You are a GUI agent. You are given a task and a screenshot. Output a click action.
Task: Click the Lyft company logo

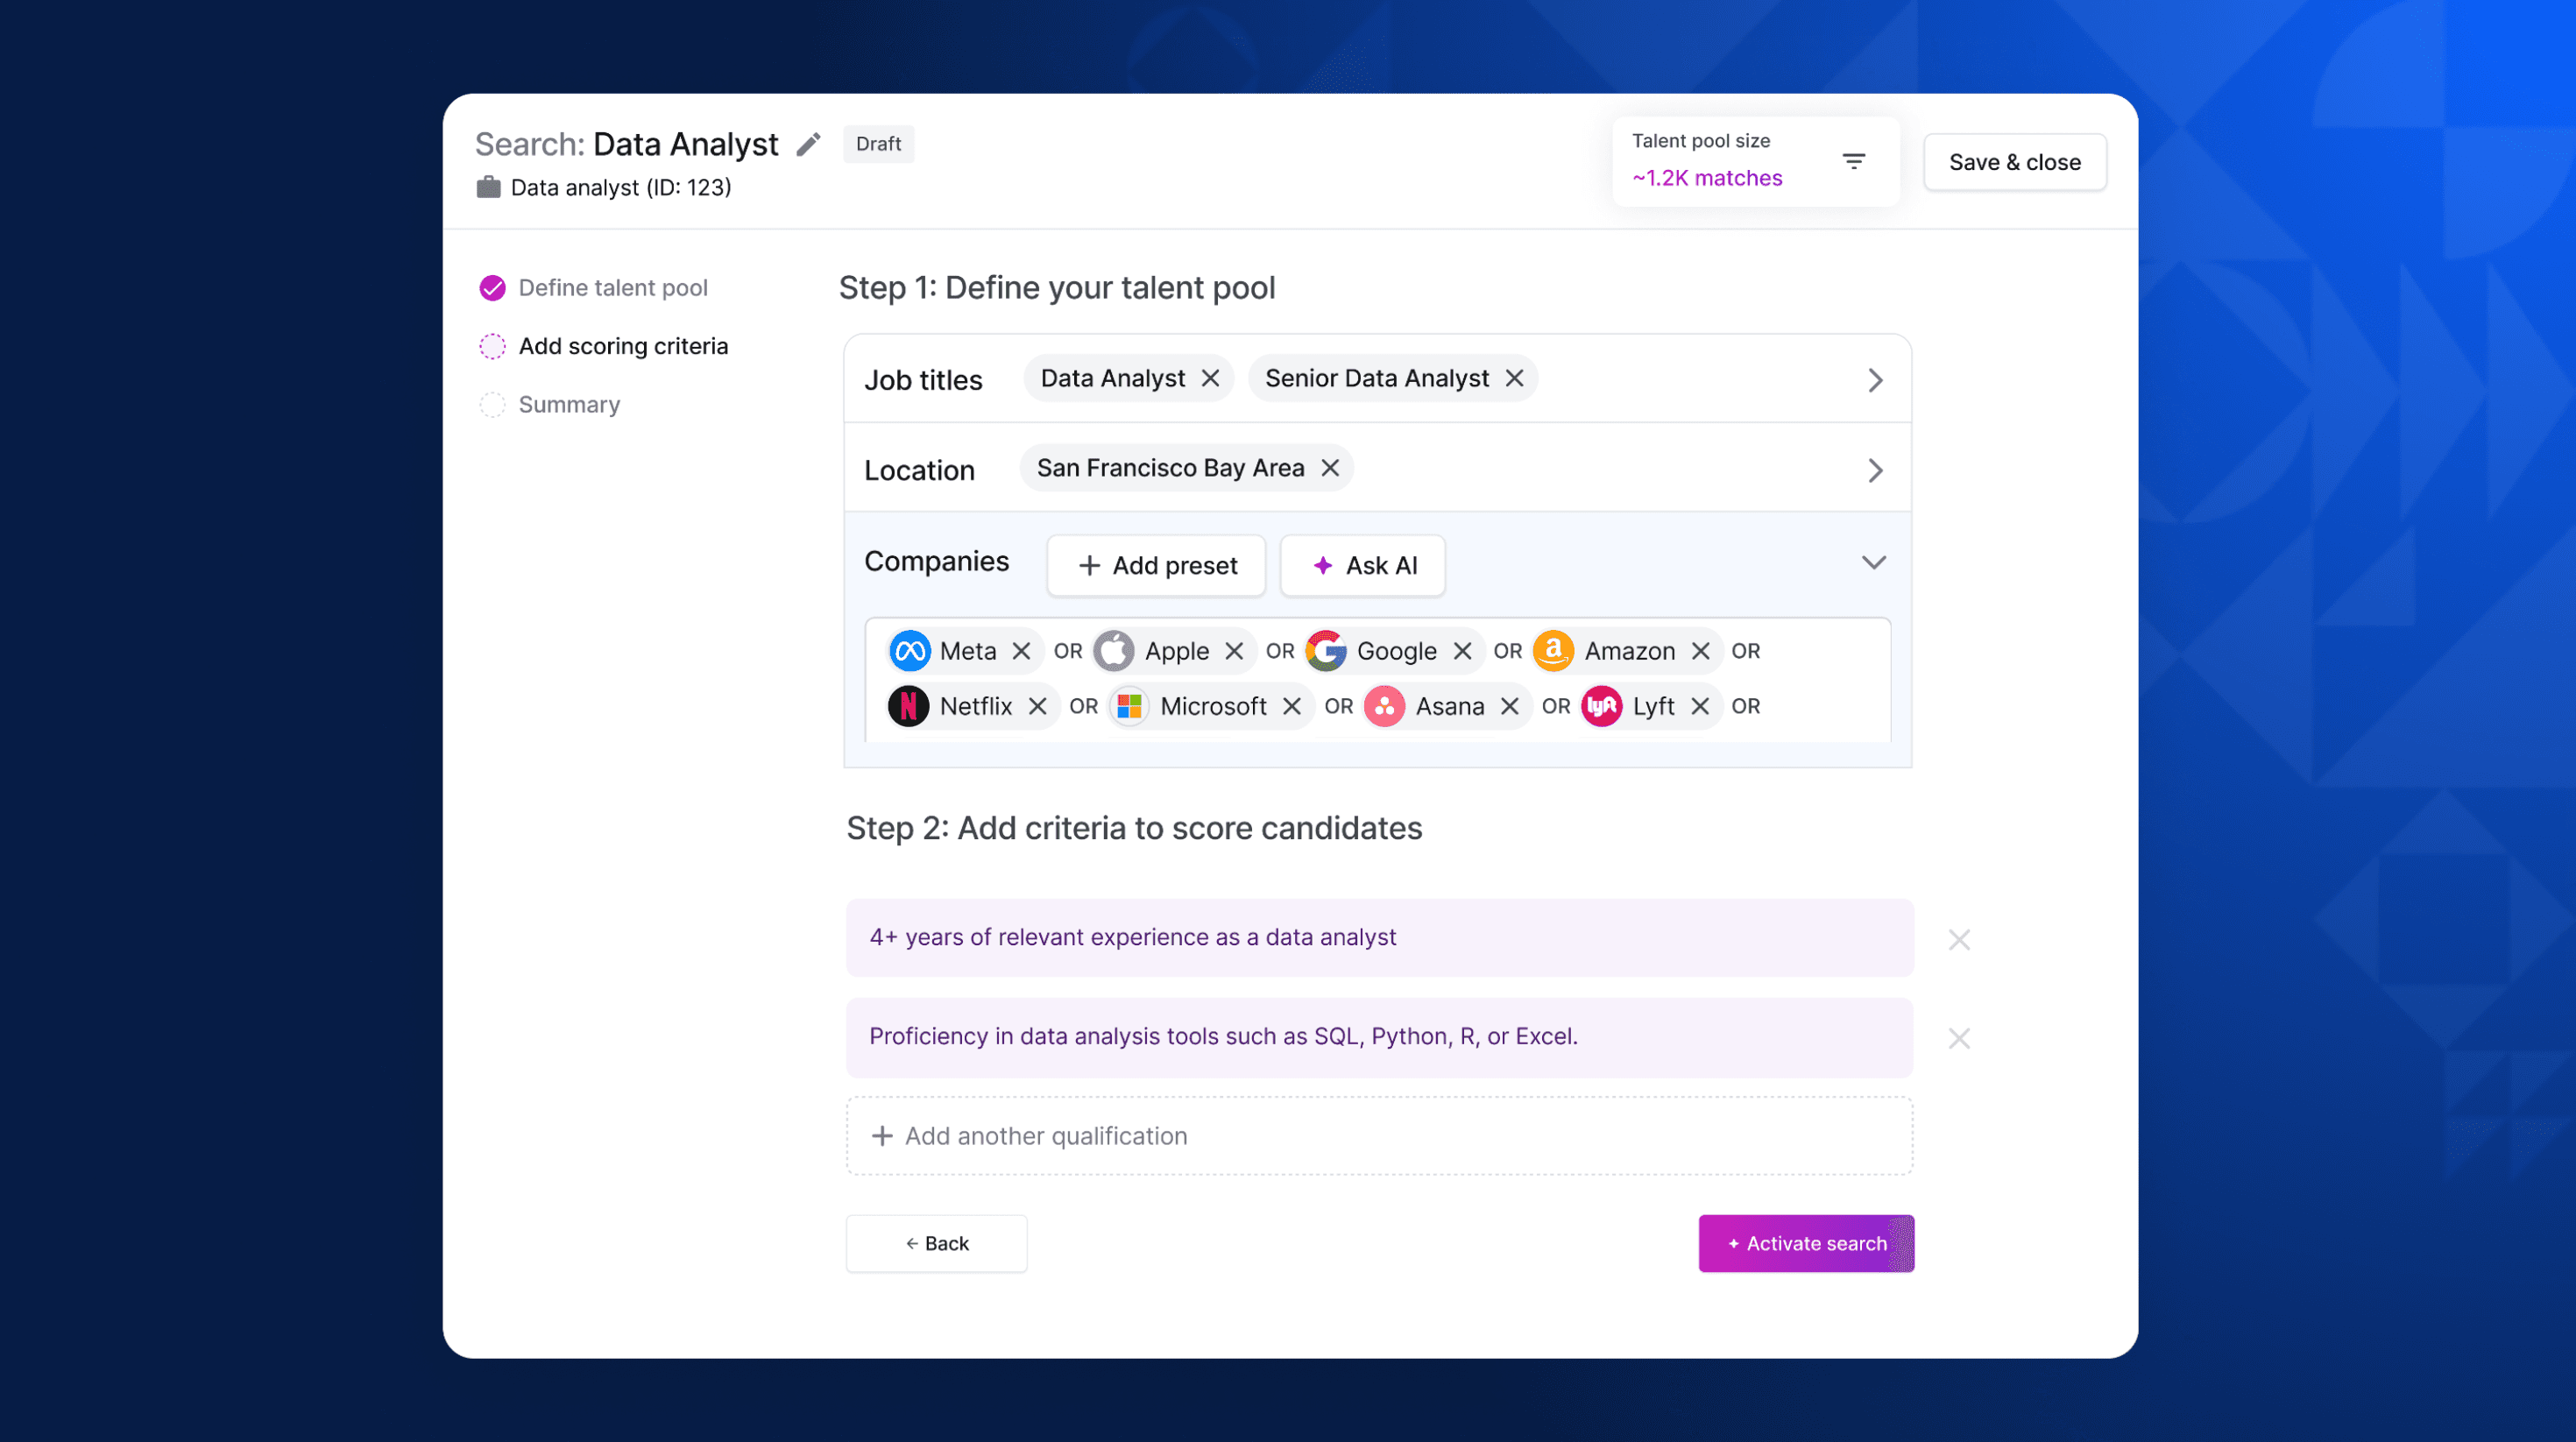tap(1601, 706)
